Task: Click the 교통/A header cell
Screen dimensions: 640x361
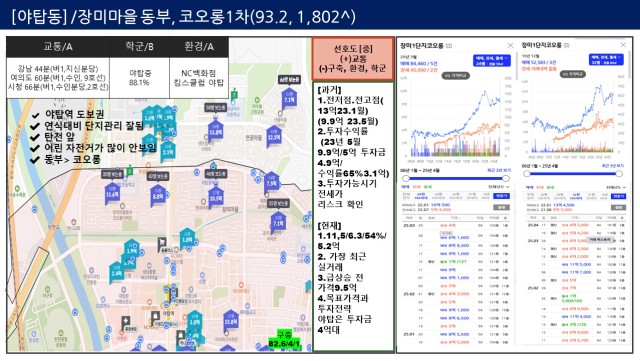Action: click(58, 47)
